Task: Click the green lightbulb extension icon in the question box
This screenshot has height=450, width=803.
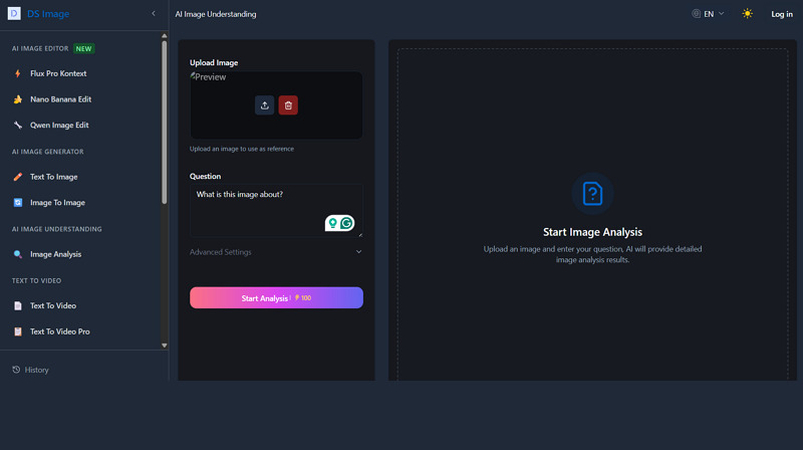Action: point(333,223)
